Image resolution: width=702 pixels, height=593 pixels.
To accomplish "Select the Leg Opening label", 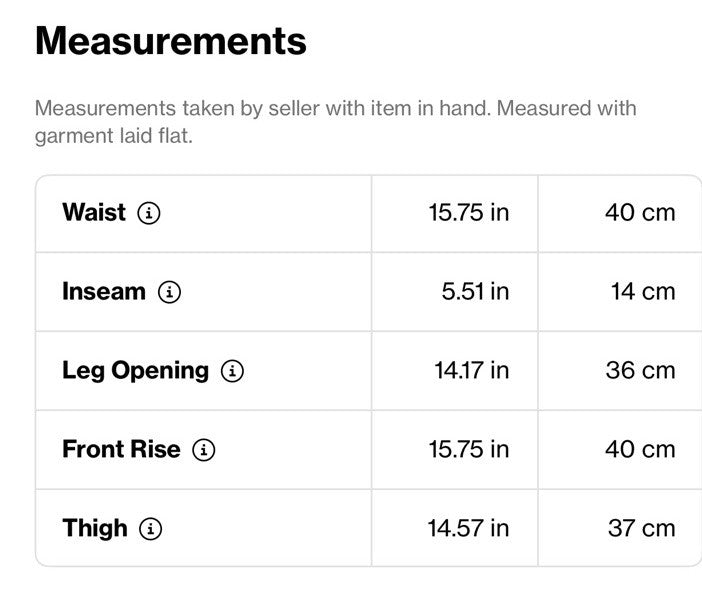I will tap(136, 371).
